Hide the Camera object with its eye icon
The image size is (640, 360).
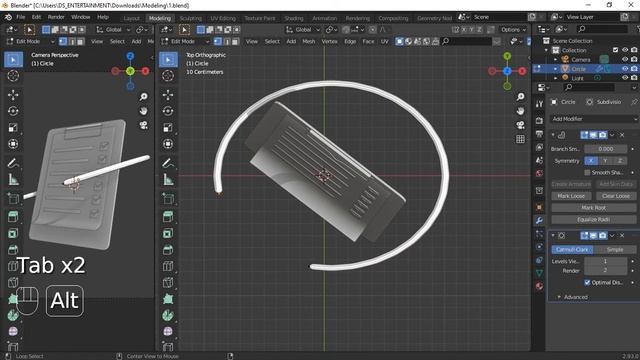tap(625, 60)
